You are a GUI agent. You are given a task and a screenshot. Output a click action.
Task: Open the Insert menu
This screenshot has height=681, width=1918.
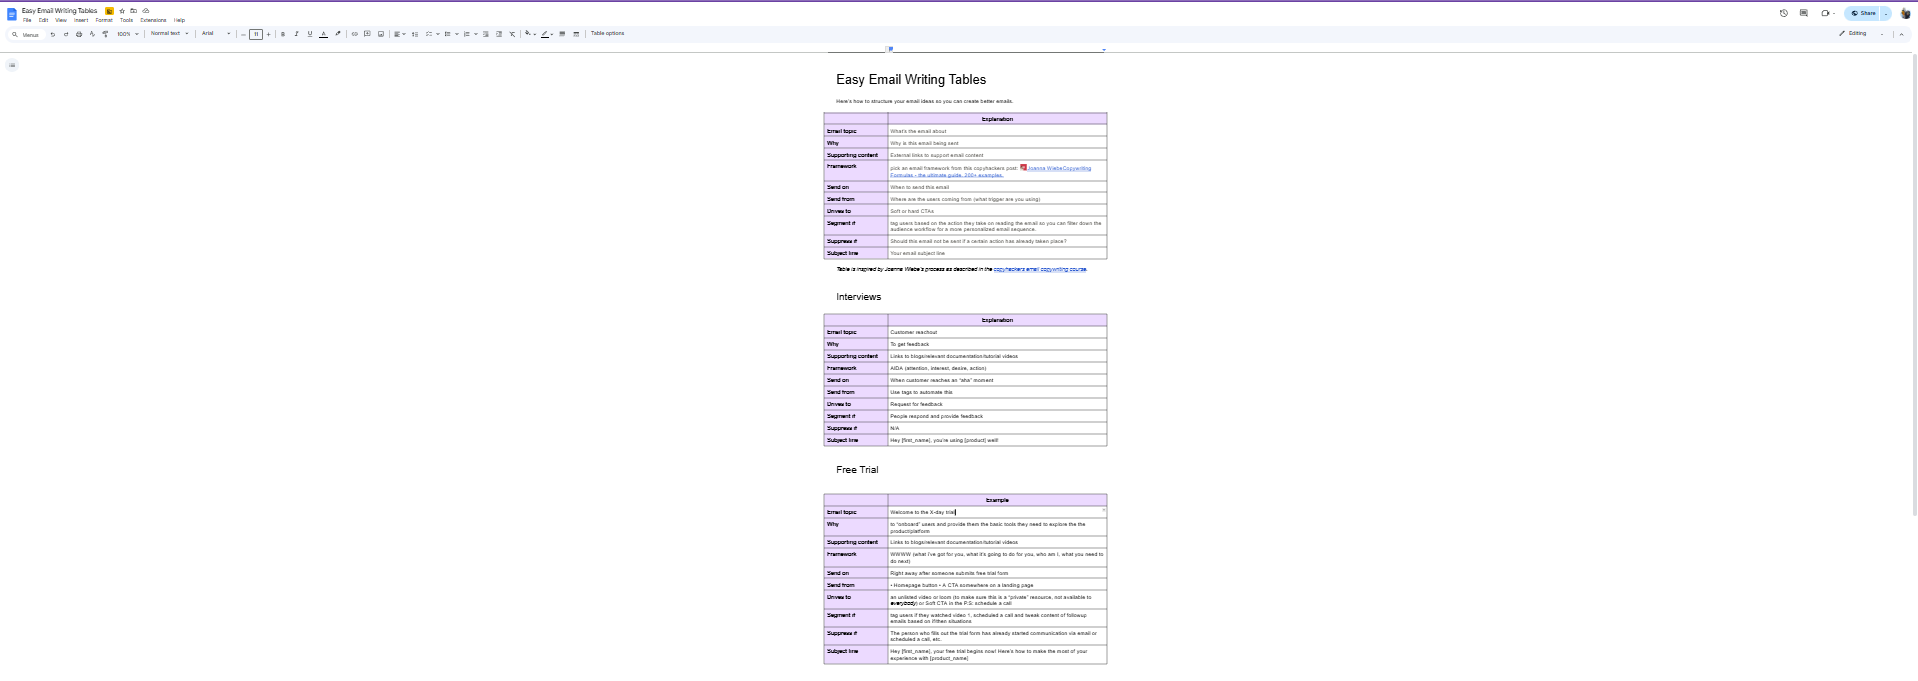(81, 20)
